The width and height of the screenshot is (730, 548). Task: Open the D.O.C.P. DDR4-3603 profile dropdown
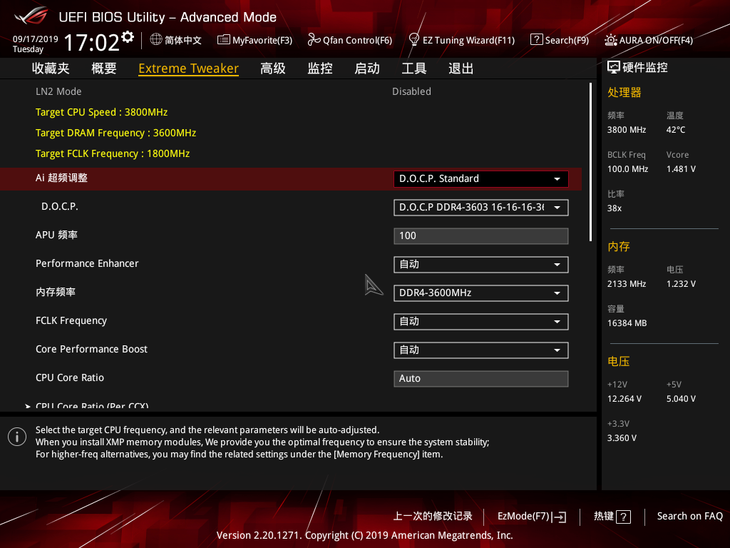tap(480, 208)
